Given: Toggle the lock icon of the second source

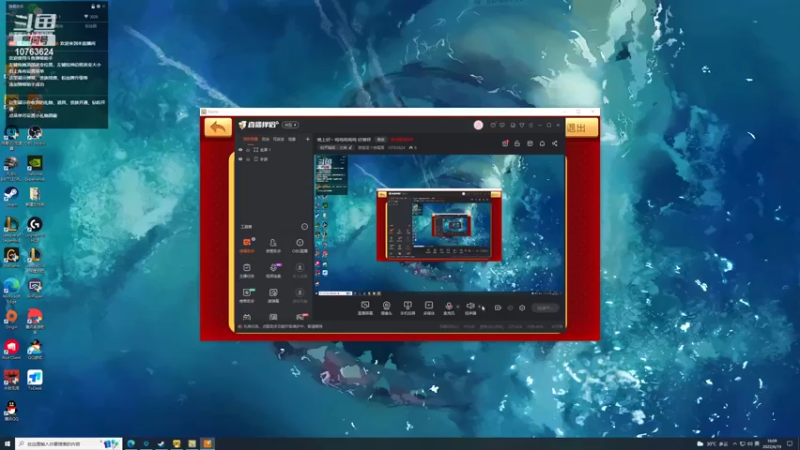Looking at the screenshot, I should tap(248, 159).
